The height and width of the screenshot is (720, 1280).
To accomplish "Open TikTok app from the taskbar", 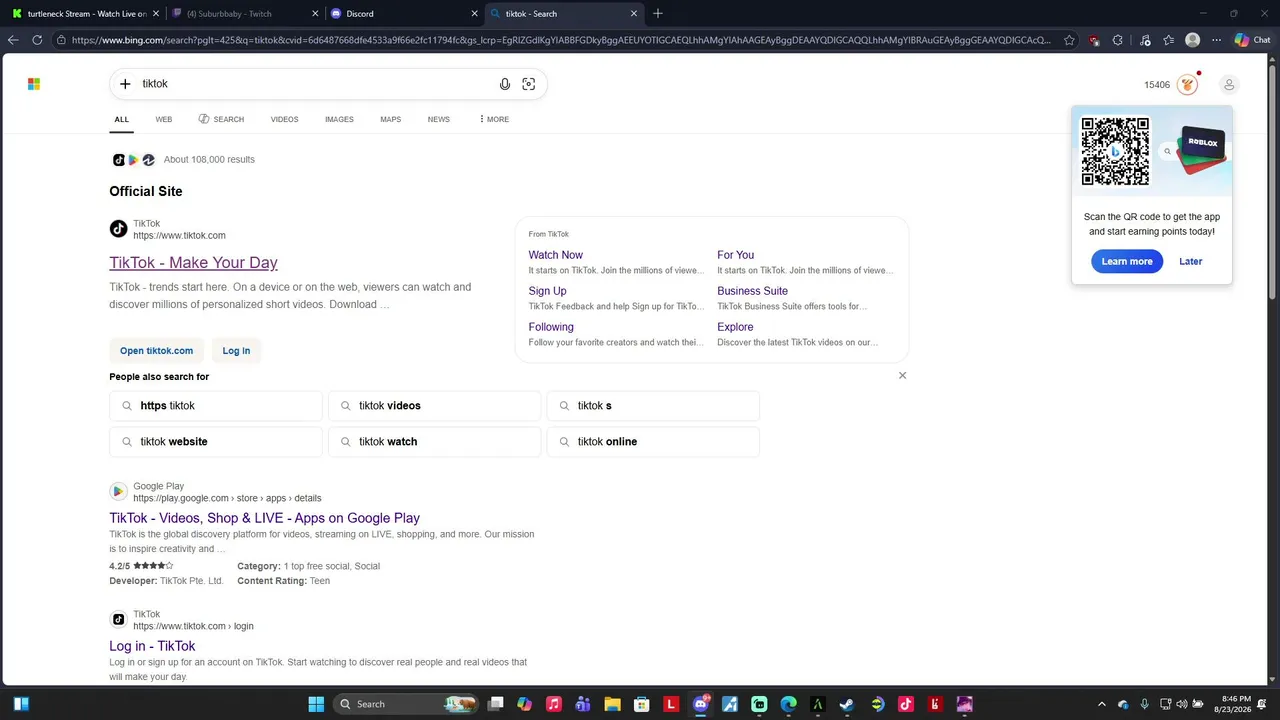I will [x=905, y=704].
